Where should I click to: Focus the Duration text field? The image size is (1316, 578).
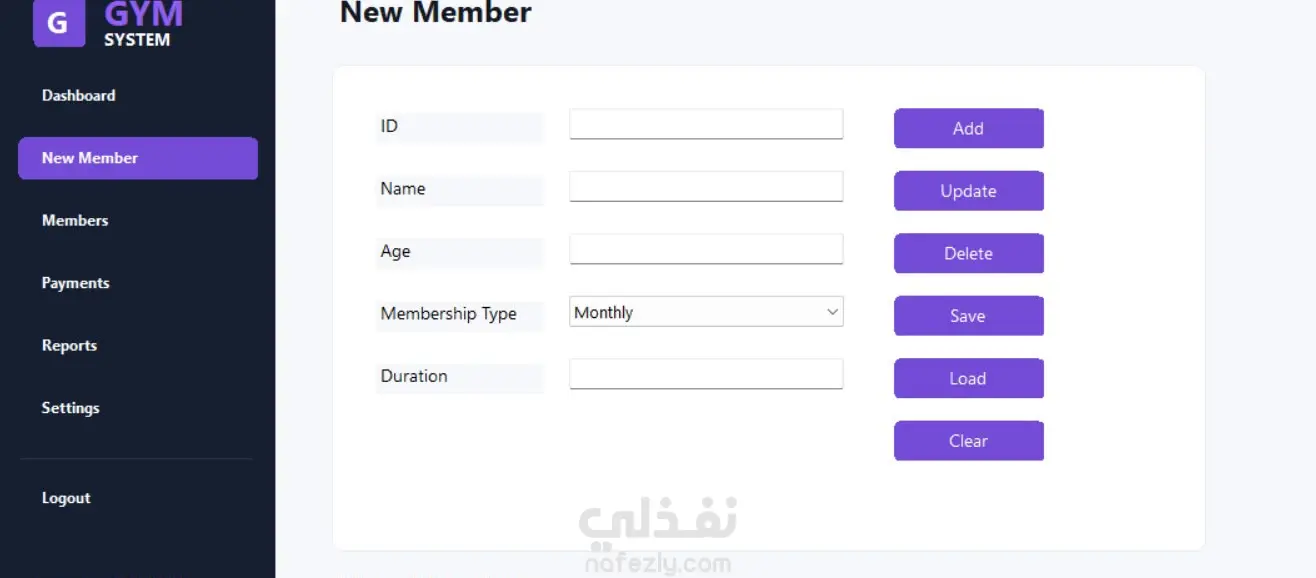(706, 374)
